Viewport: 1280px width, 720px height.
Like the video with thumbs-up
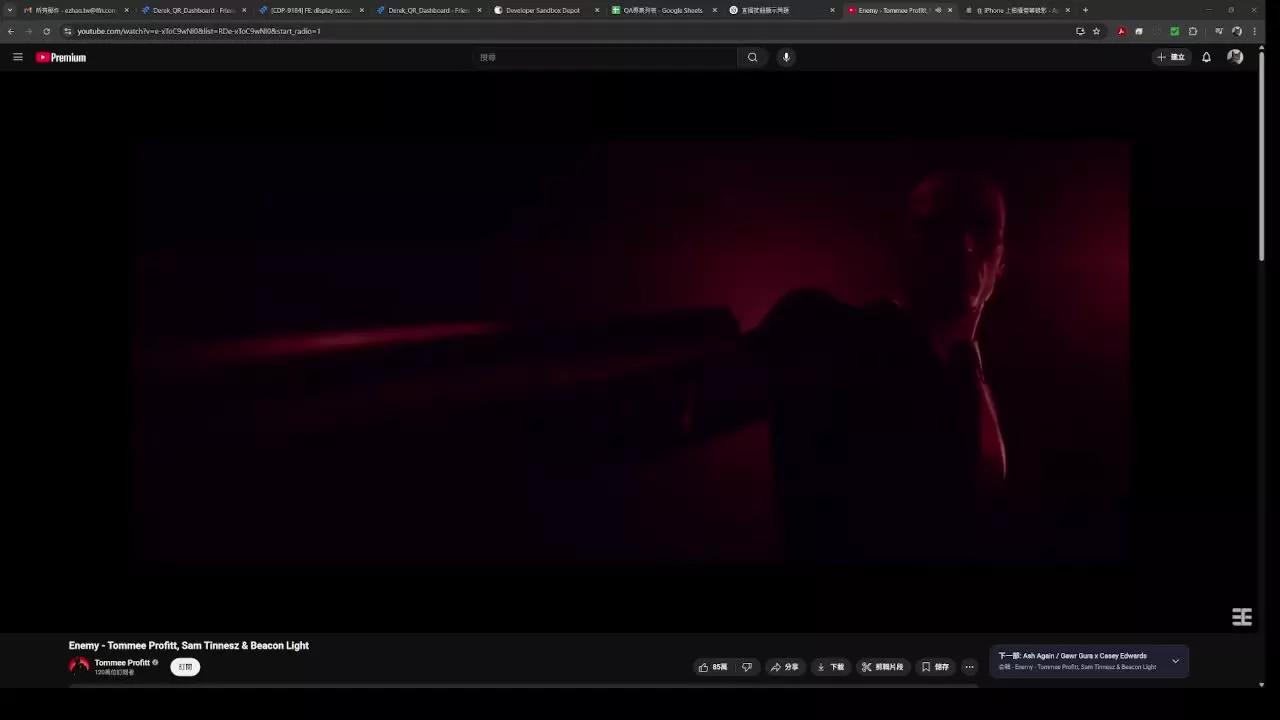point(714,667)
